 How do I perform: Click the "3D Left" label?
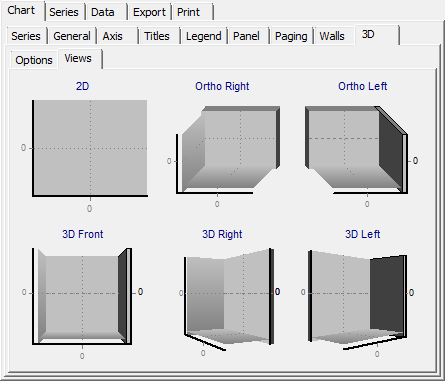coord(363,234)
